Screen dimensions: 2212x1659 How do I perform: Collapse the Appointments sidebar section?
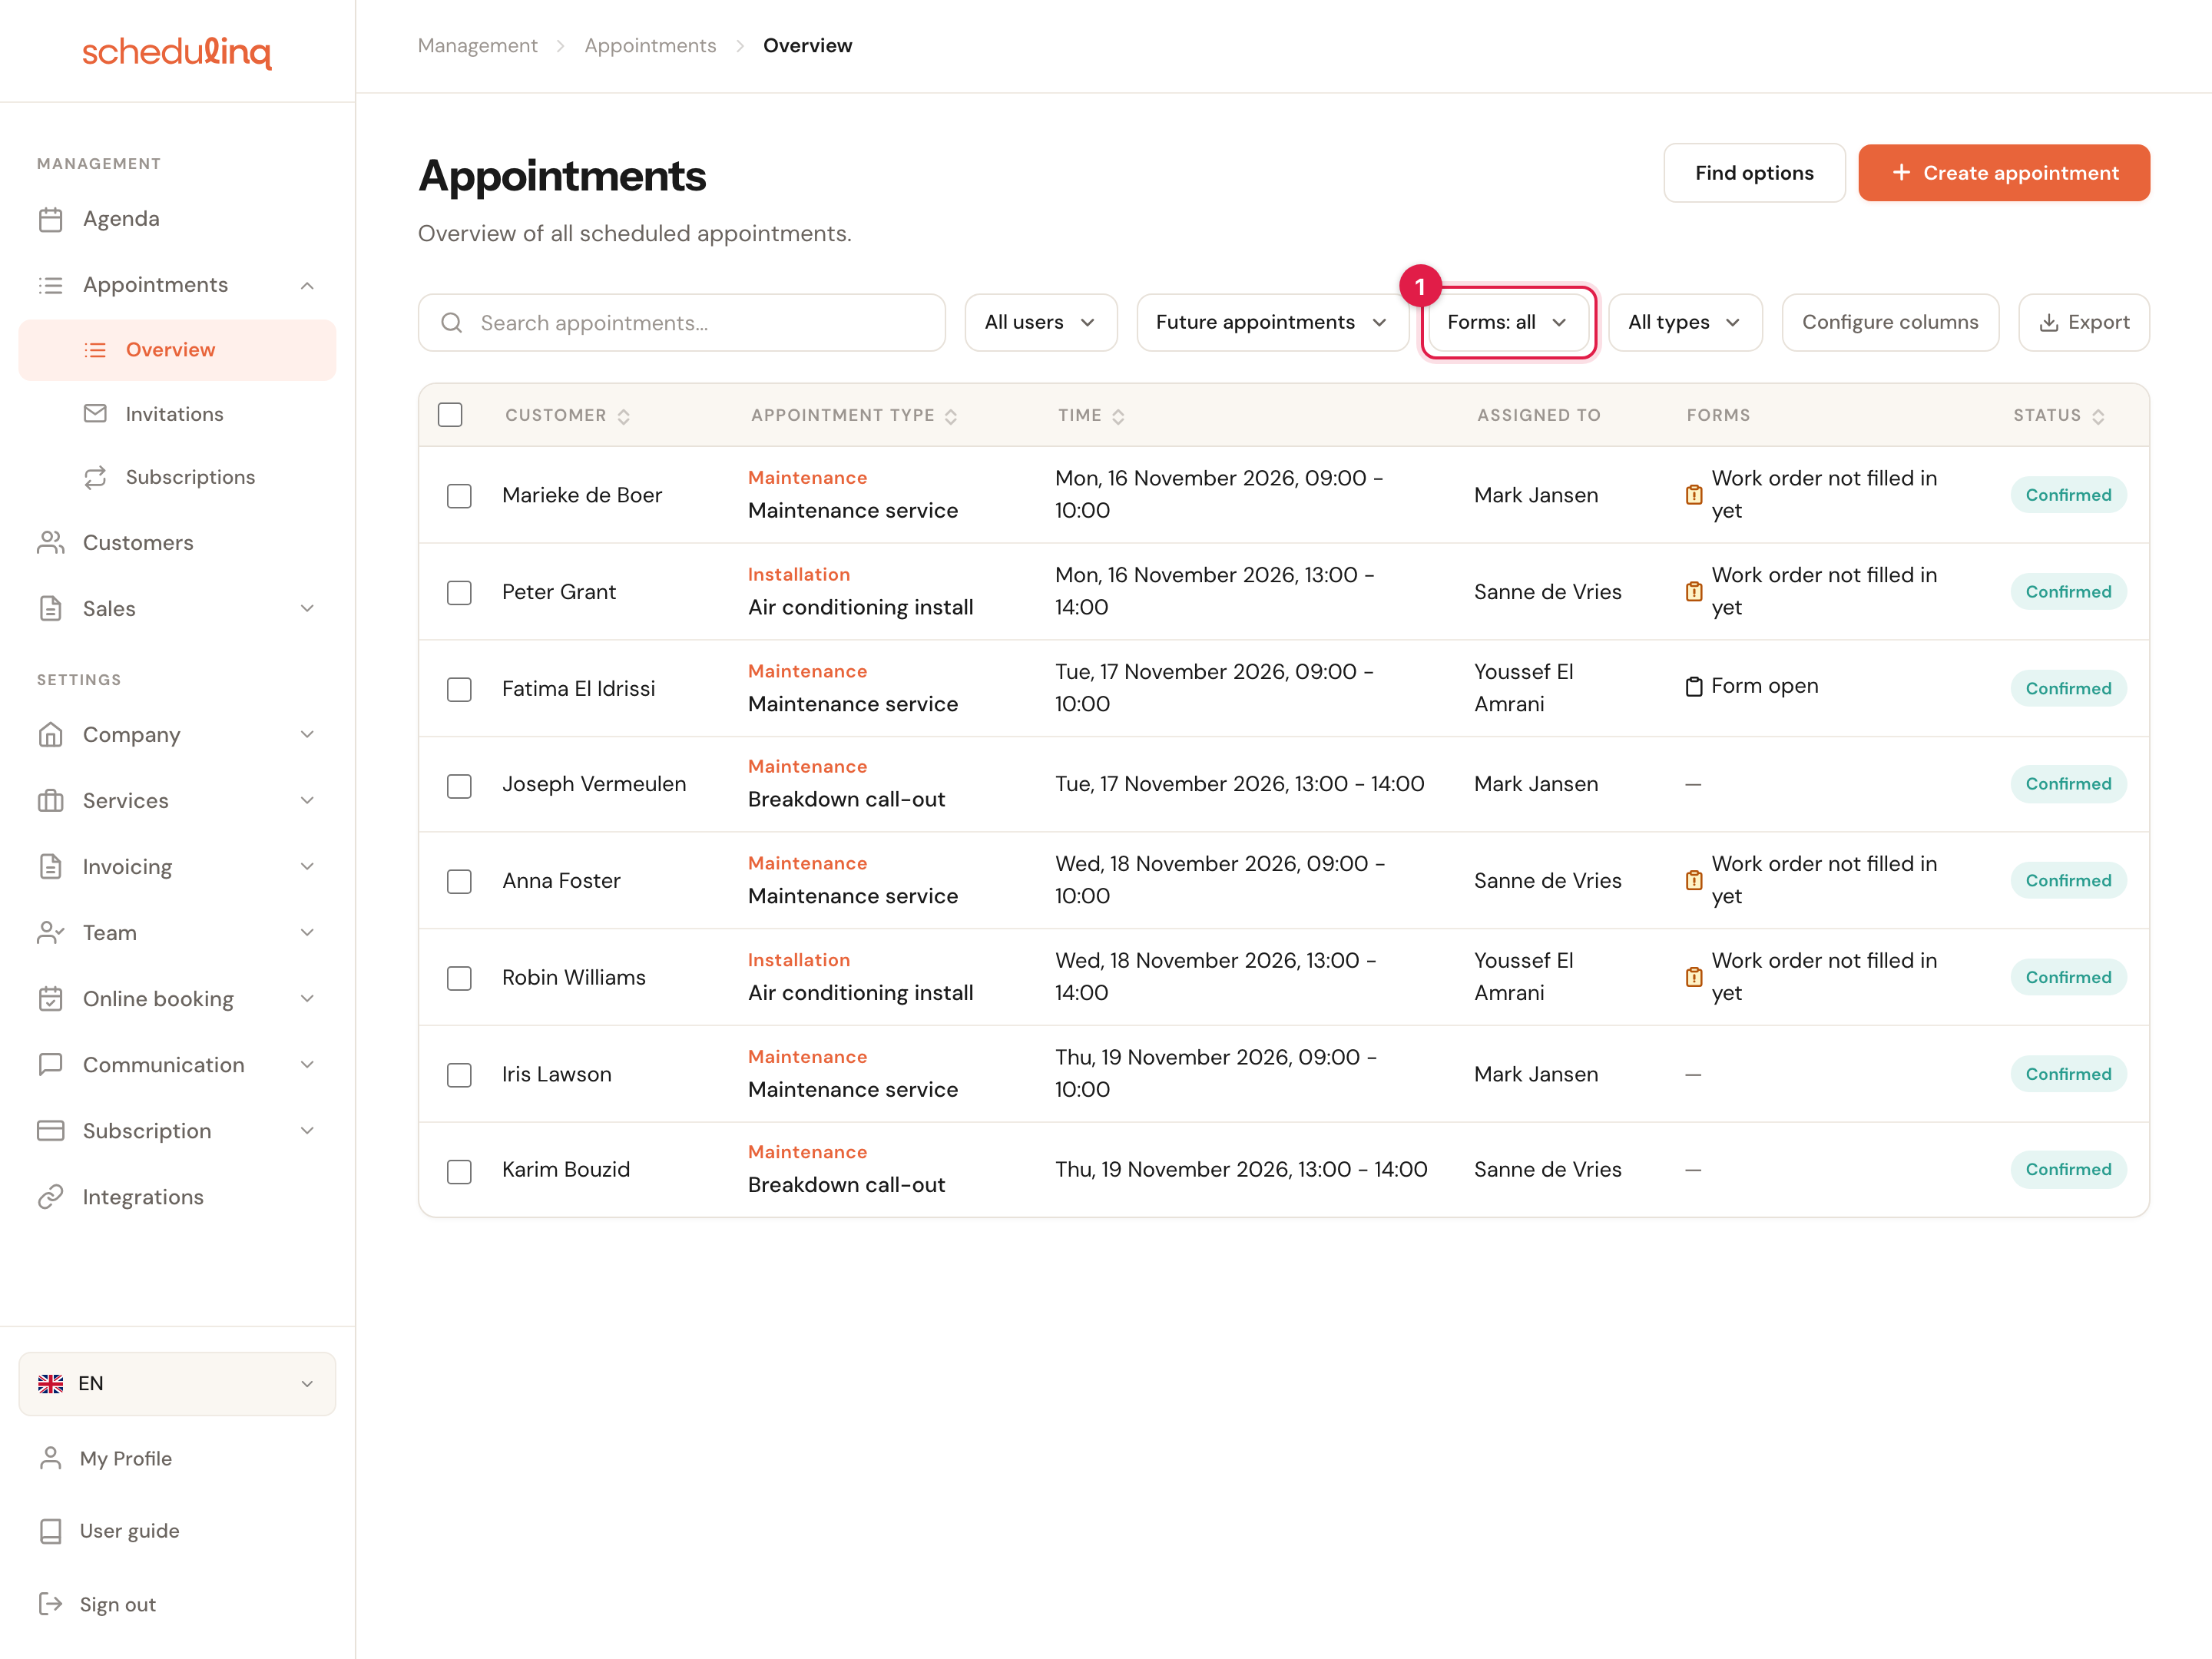pyautogui.click(x=177, y=285)
